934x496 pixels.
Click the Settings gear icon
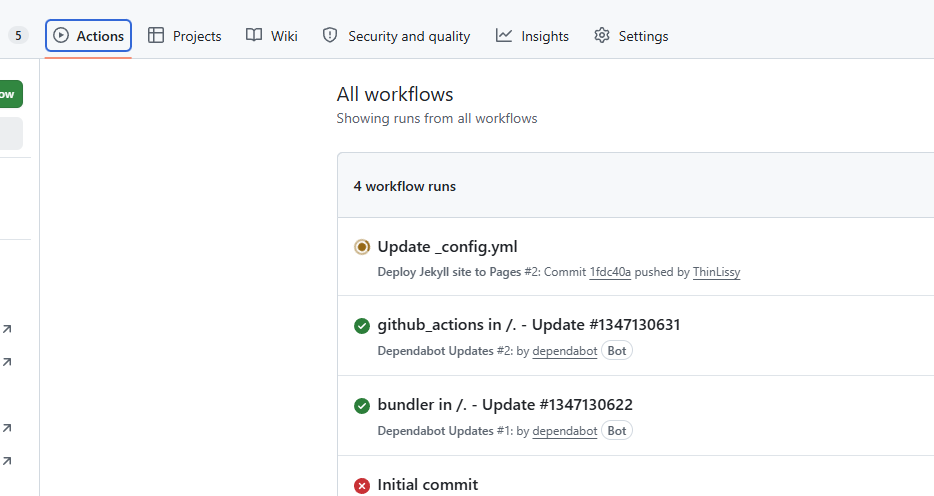click(x=602, y=36)
